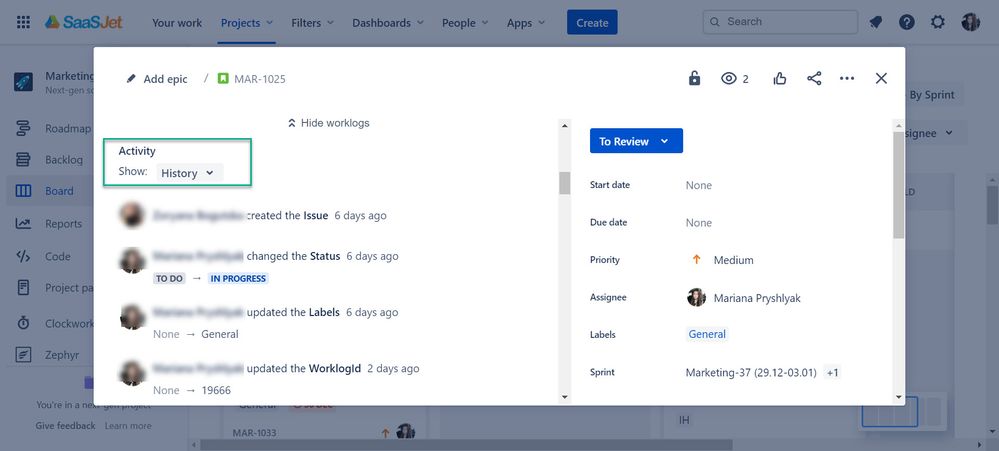
Task: Click the Marketing-37 sprint value
Action: point(751,373)
